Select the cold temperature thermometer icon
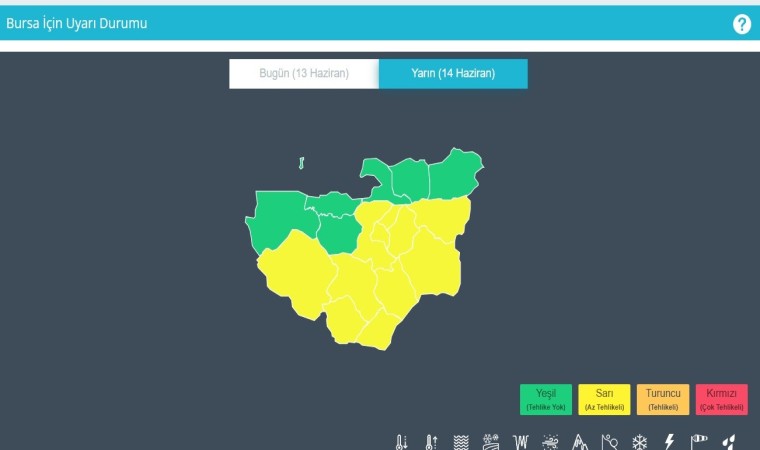 [401, 441]
